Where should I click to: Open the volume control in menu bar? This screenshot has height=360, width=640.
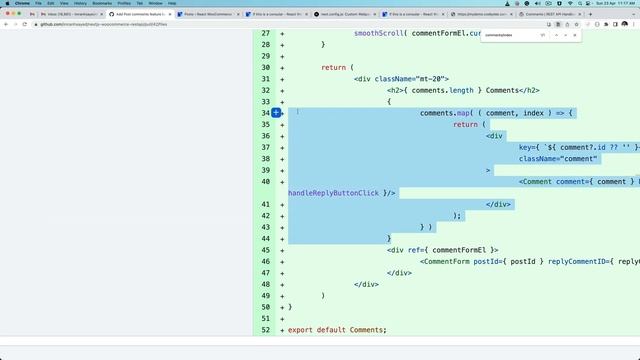coord(538,3)
